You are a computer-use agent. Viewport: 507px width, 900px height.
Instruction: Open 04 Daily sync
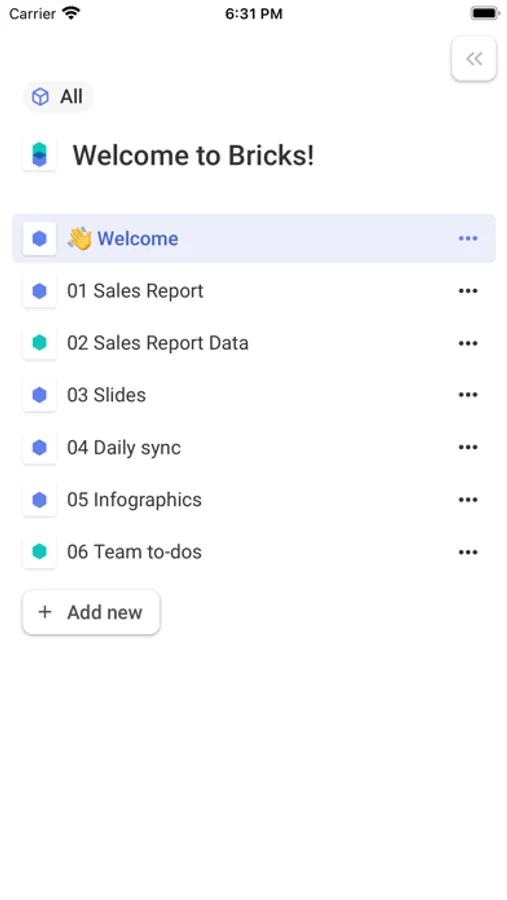click(124, 448)
